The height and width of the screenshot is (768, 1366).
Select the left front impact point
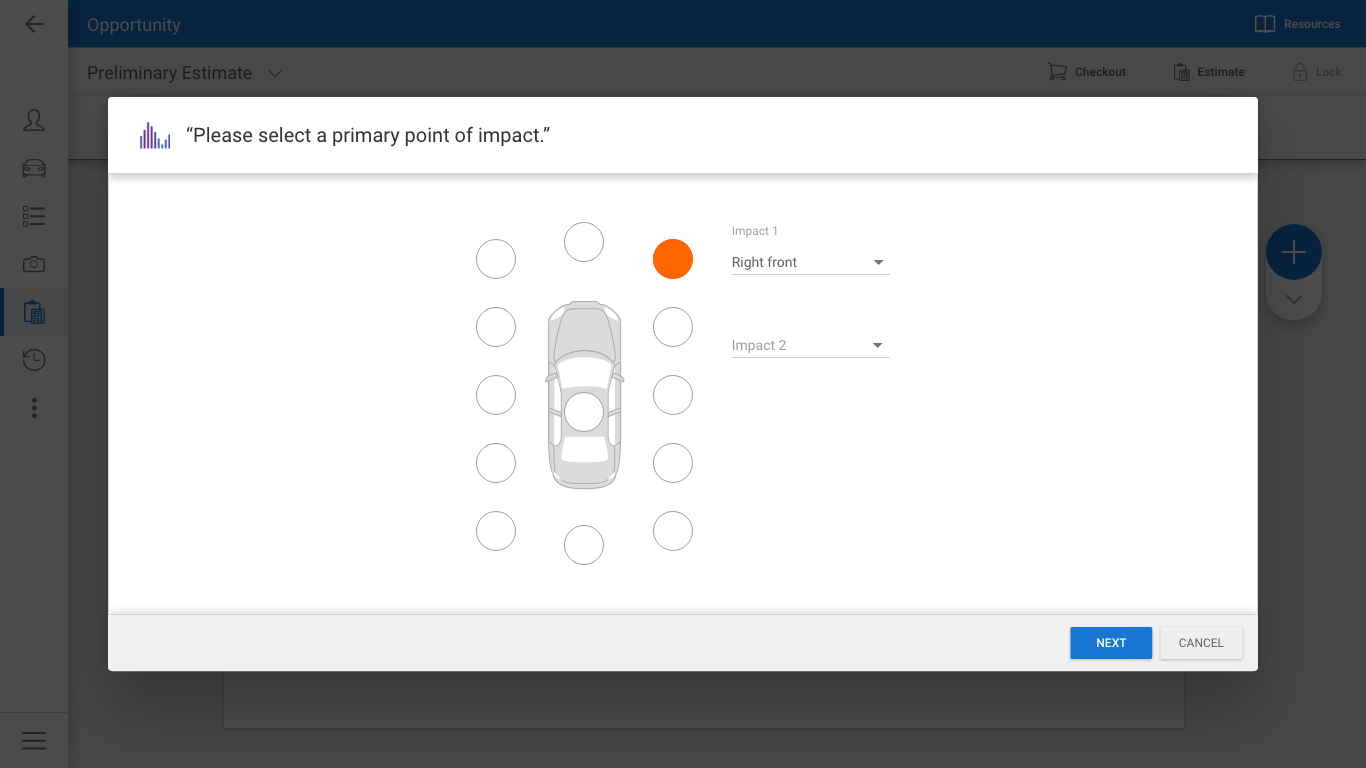point(496,259)
